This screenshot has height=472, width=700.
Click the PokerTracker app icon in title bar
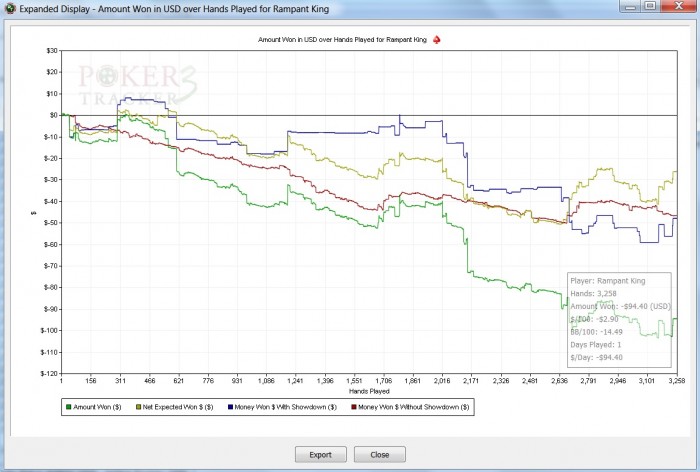click(x=10, y=8)
